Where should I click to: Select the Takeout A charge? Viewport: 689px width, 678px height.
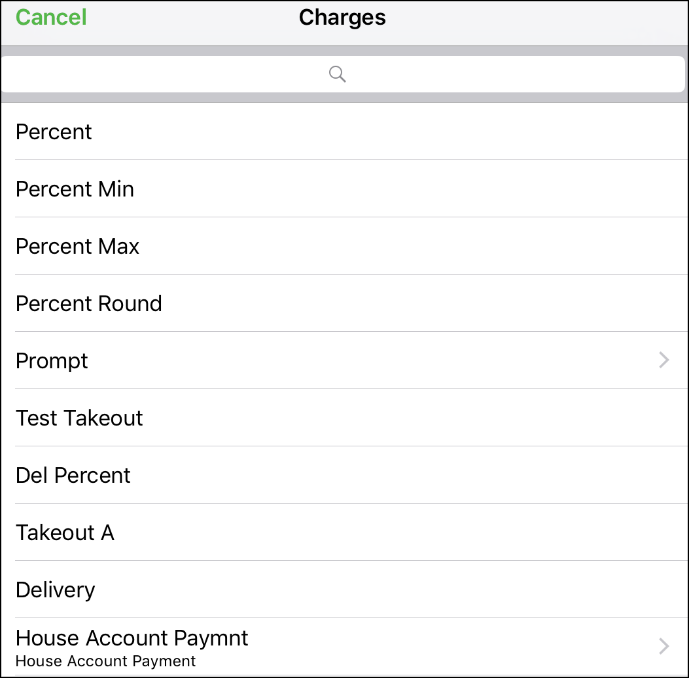tap(344, 532)
